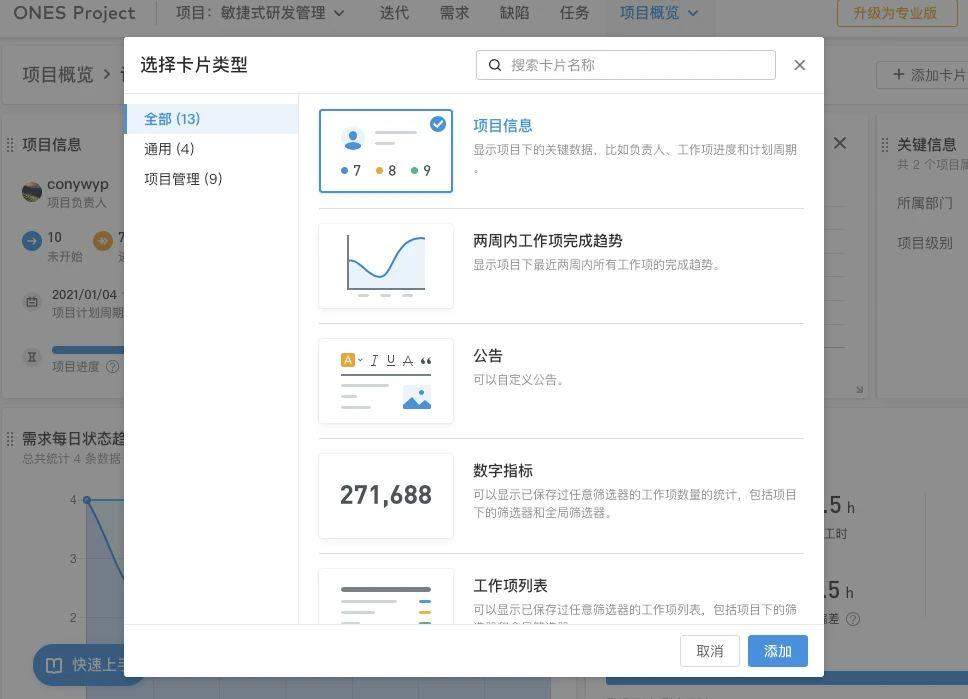This screenshot has height=699, width=968.
Task: Close the card type dialog with X
Action: (x=799, y=65)
